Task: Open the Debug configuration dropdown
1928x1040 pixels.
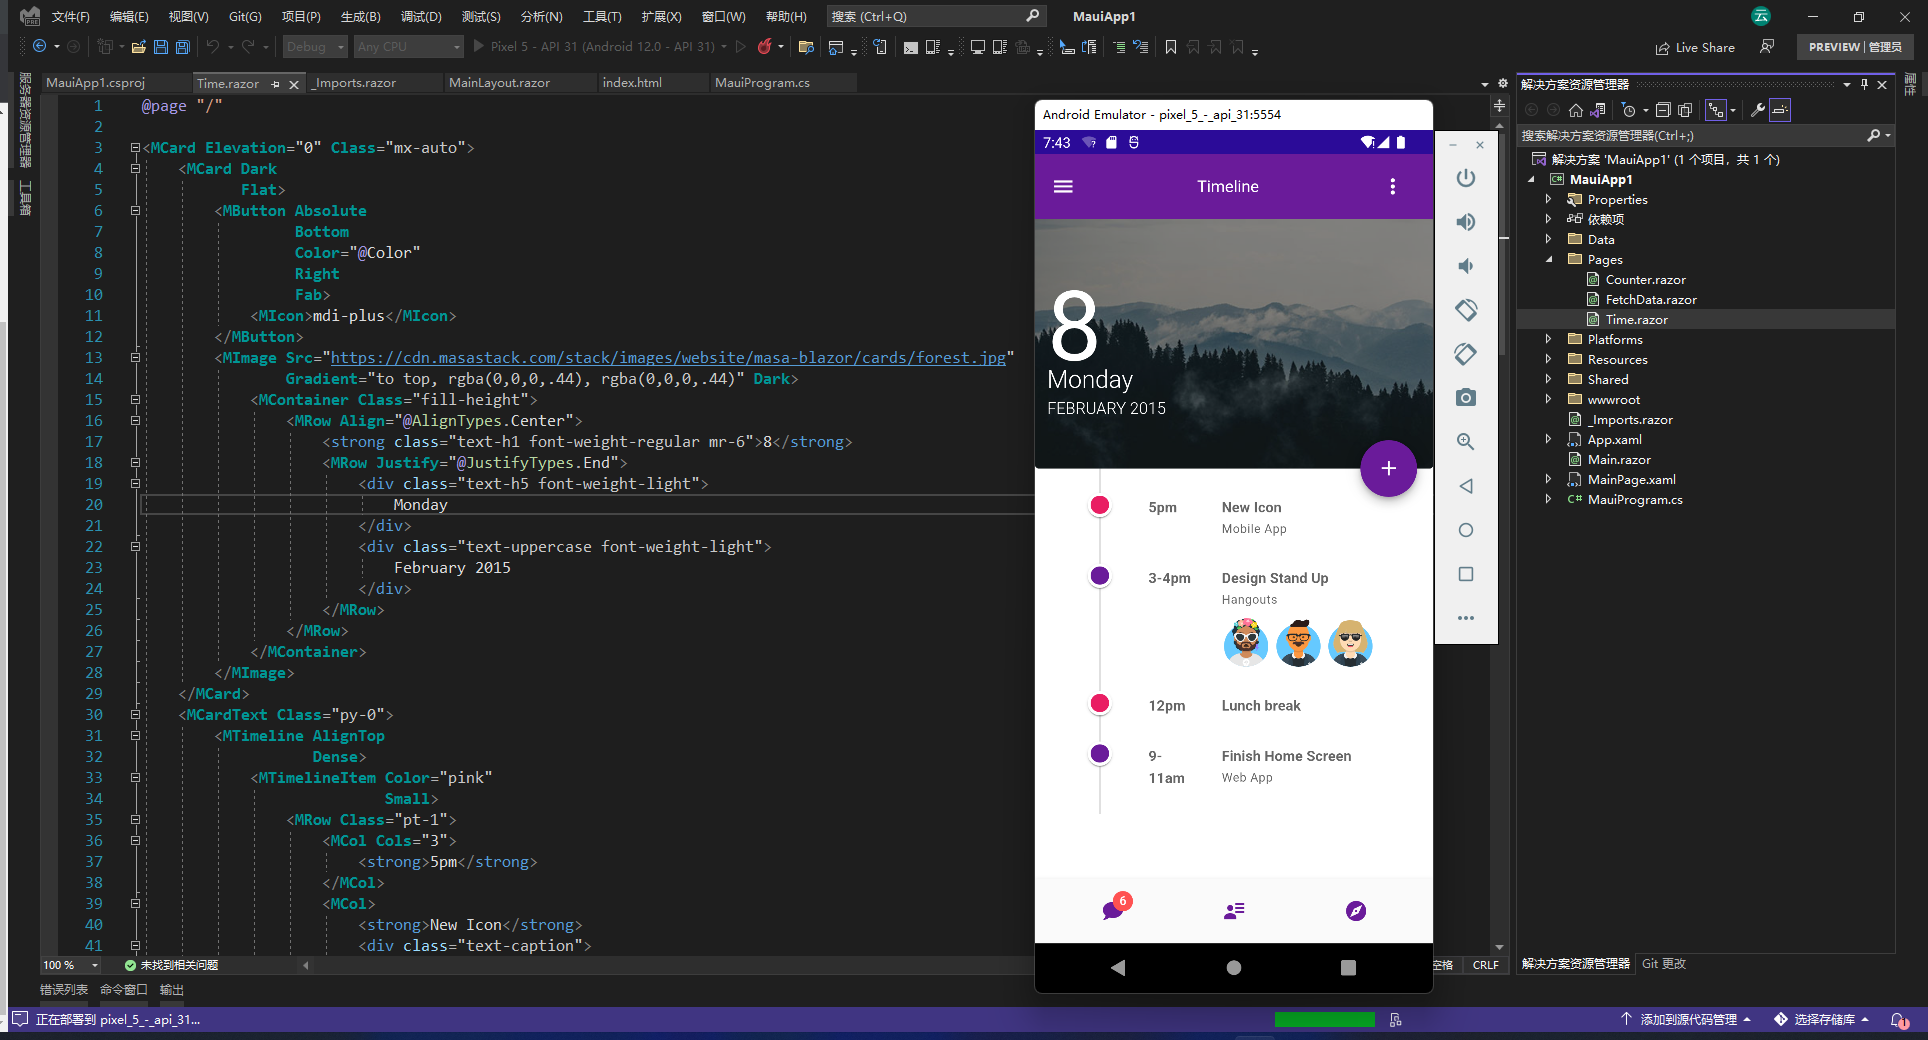Action: point(315,47)
